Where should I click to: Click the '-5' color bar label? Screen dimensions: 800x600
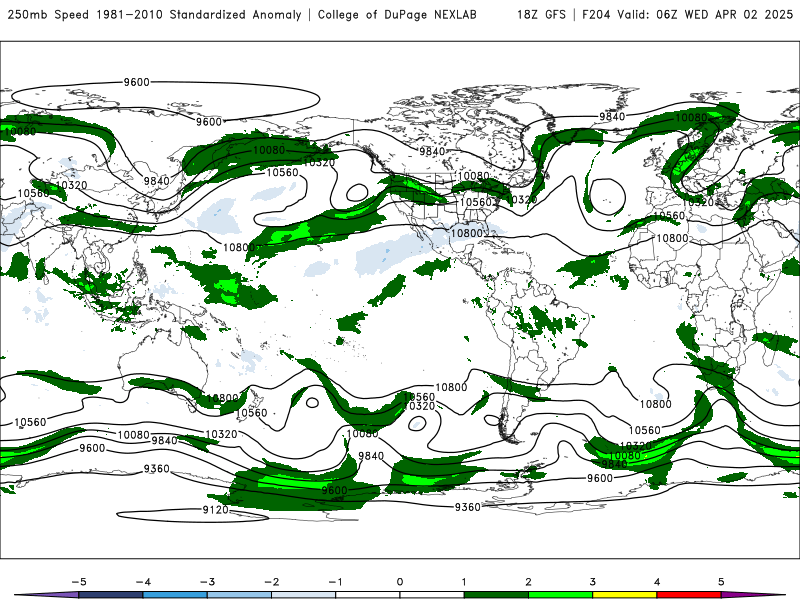pos(79,582)
